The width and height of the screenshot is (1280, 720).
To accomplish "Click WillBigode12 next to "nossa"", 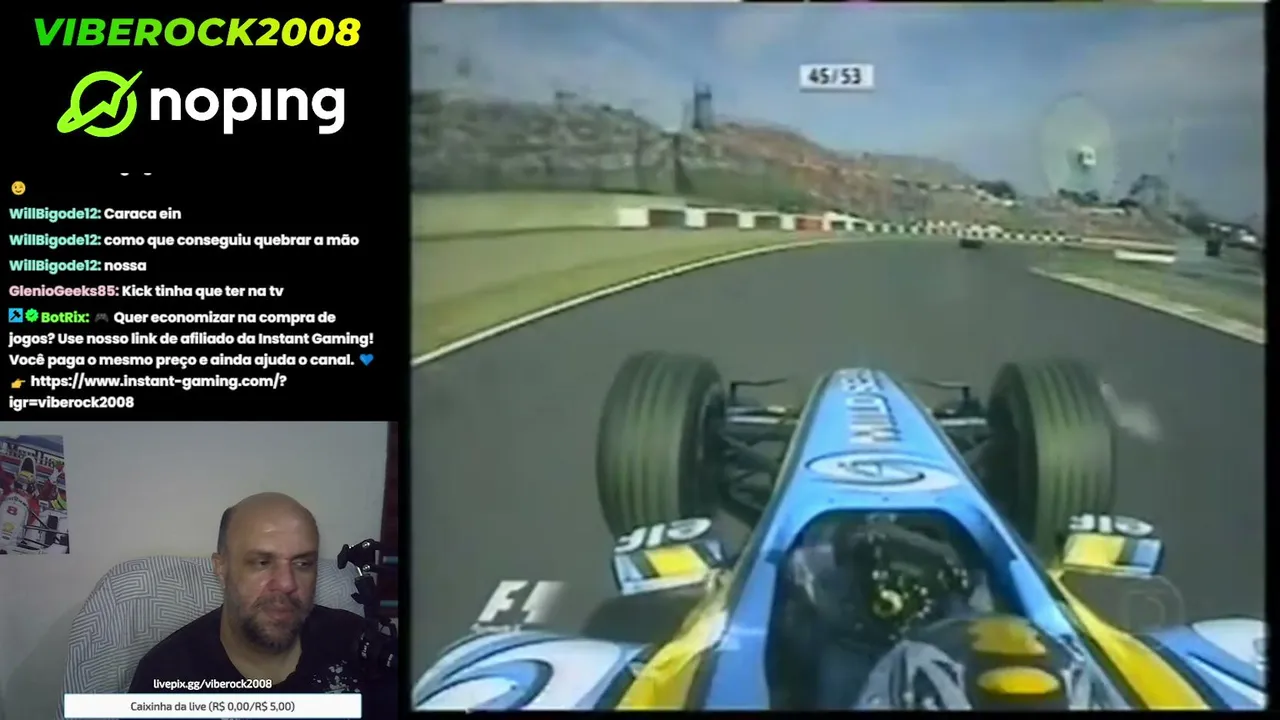I will [x=54, y=265].
